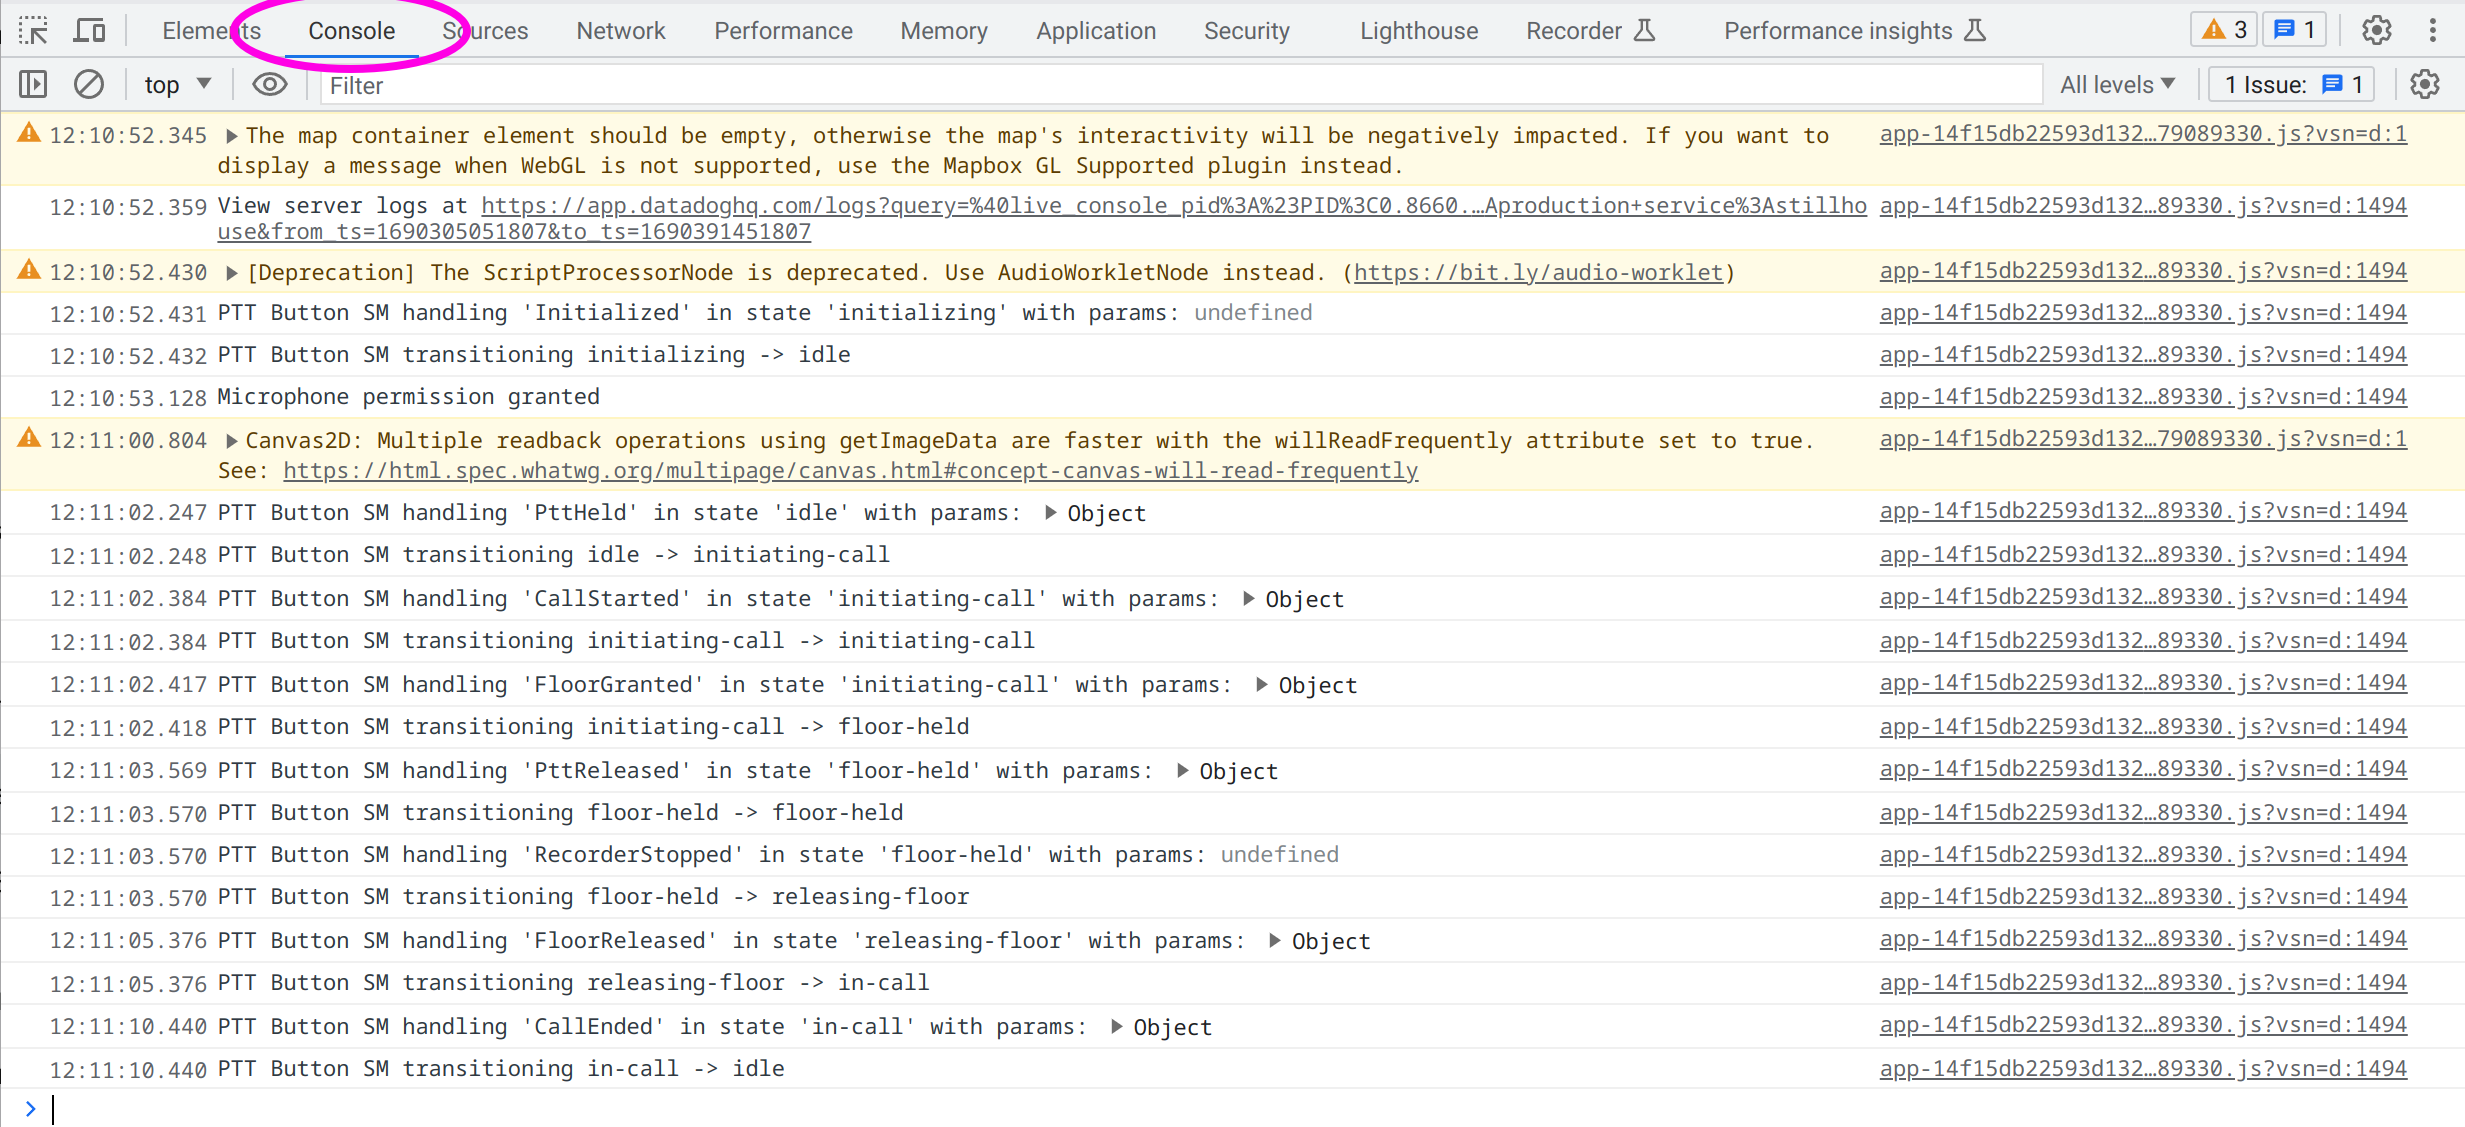Expand the Deprecation ScriptProcessorNode warning
This screenshot has height=1127, width=2465.
[232, 273]
